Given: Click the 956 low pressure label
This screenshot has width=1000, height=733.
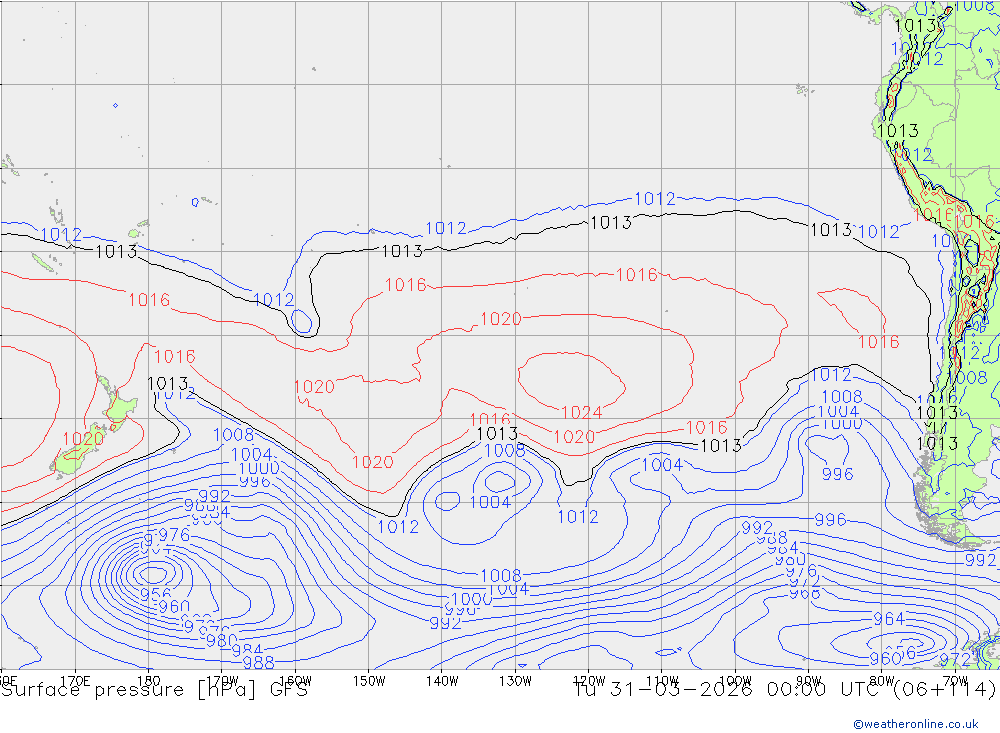Looking at the screenshot, I should 155,594.
